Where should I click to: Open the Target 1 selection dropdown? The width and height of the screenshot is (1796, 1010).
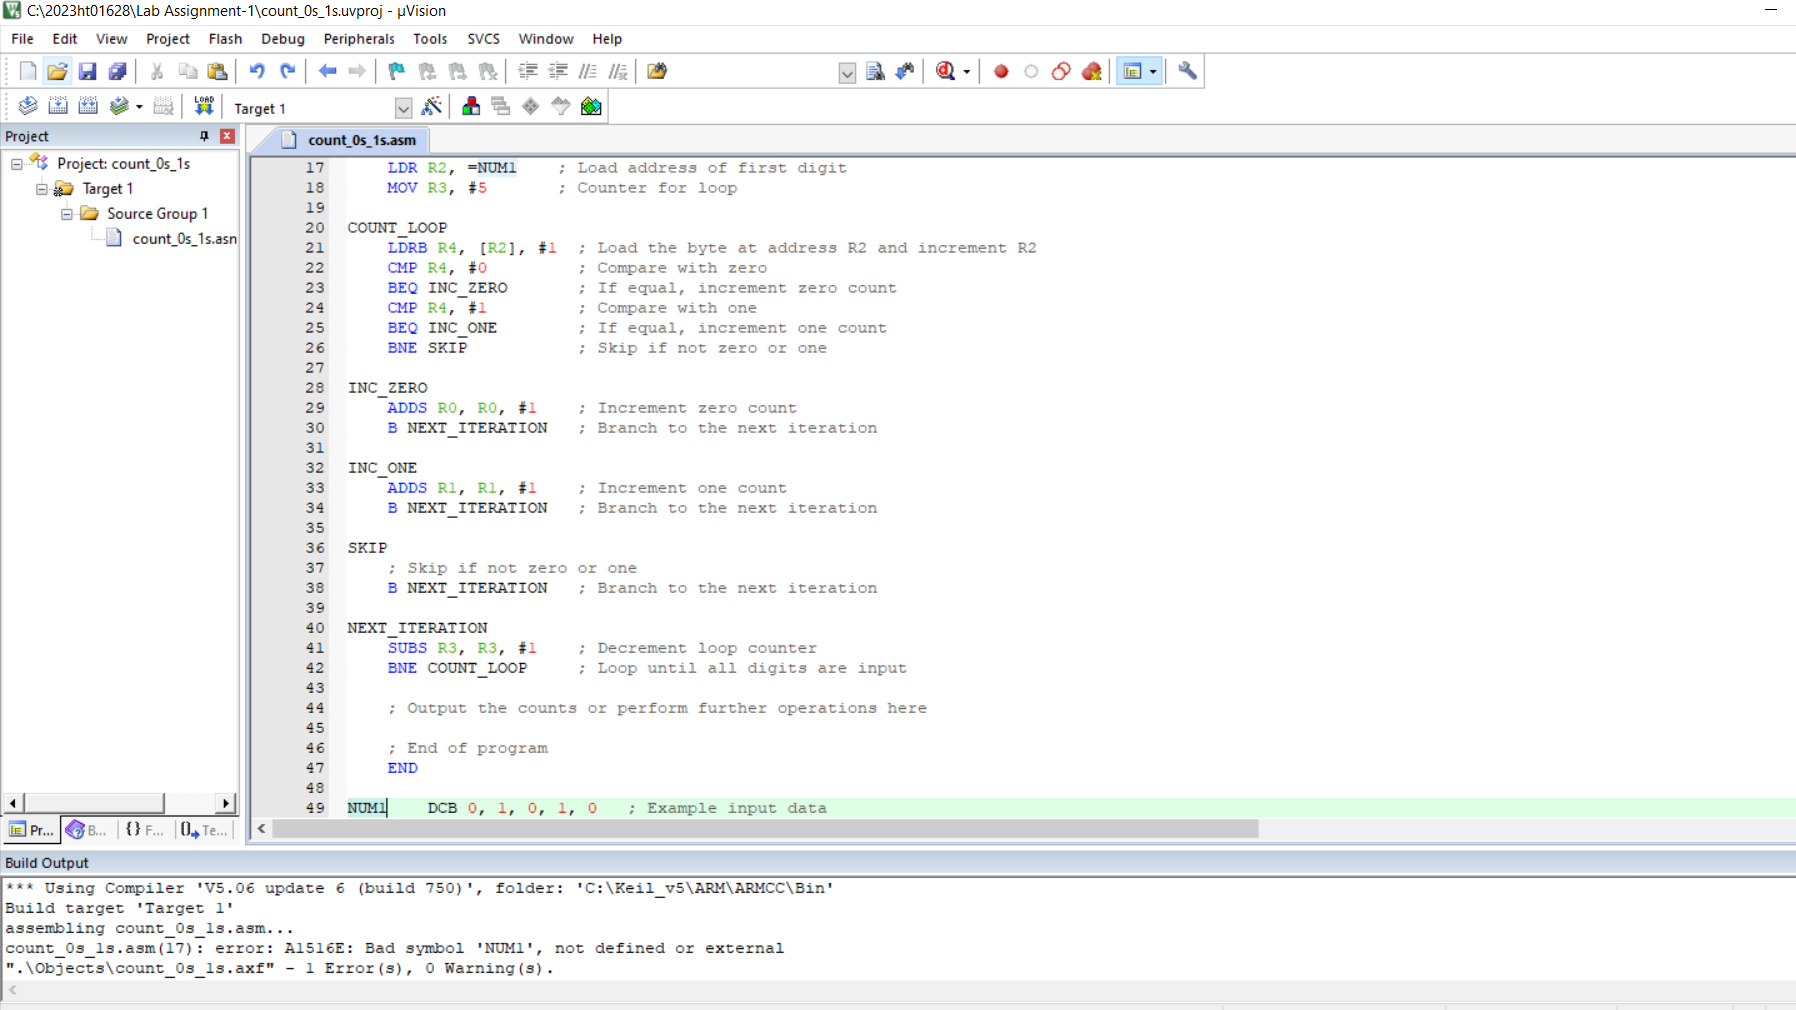[404, 107]
